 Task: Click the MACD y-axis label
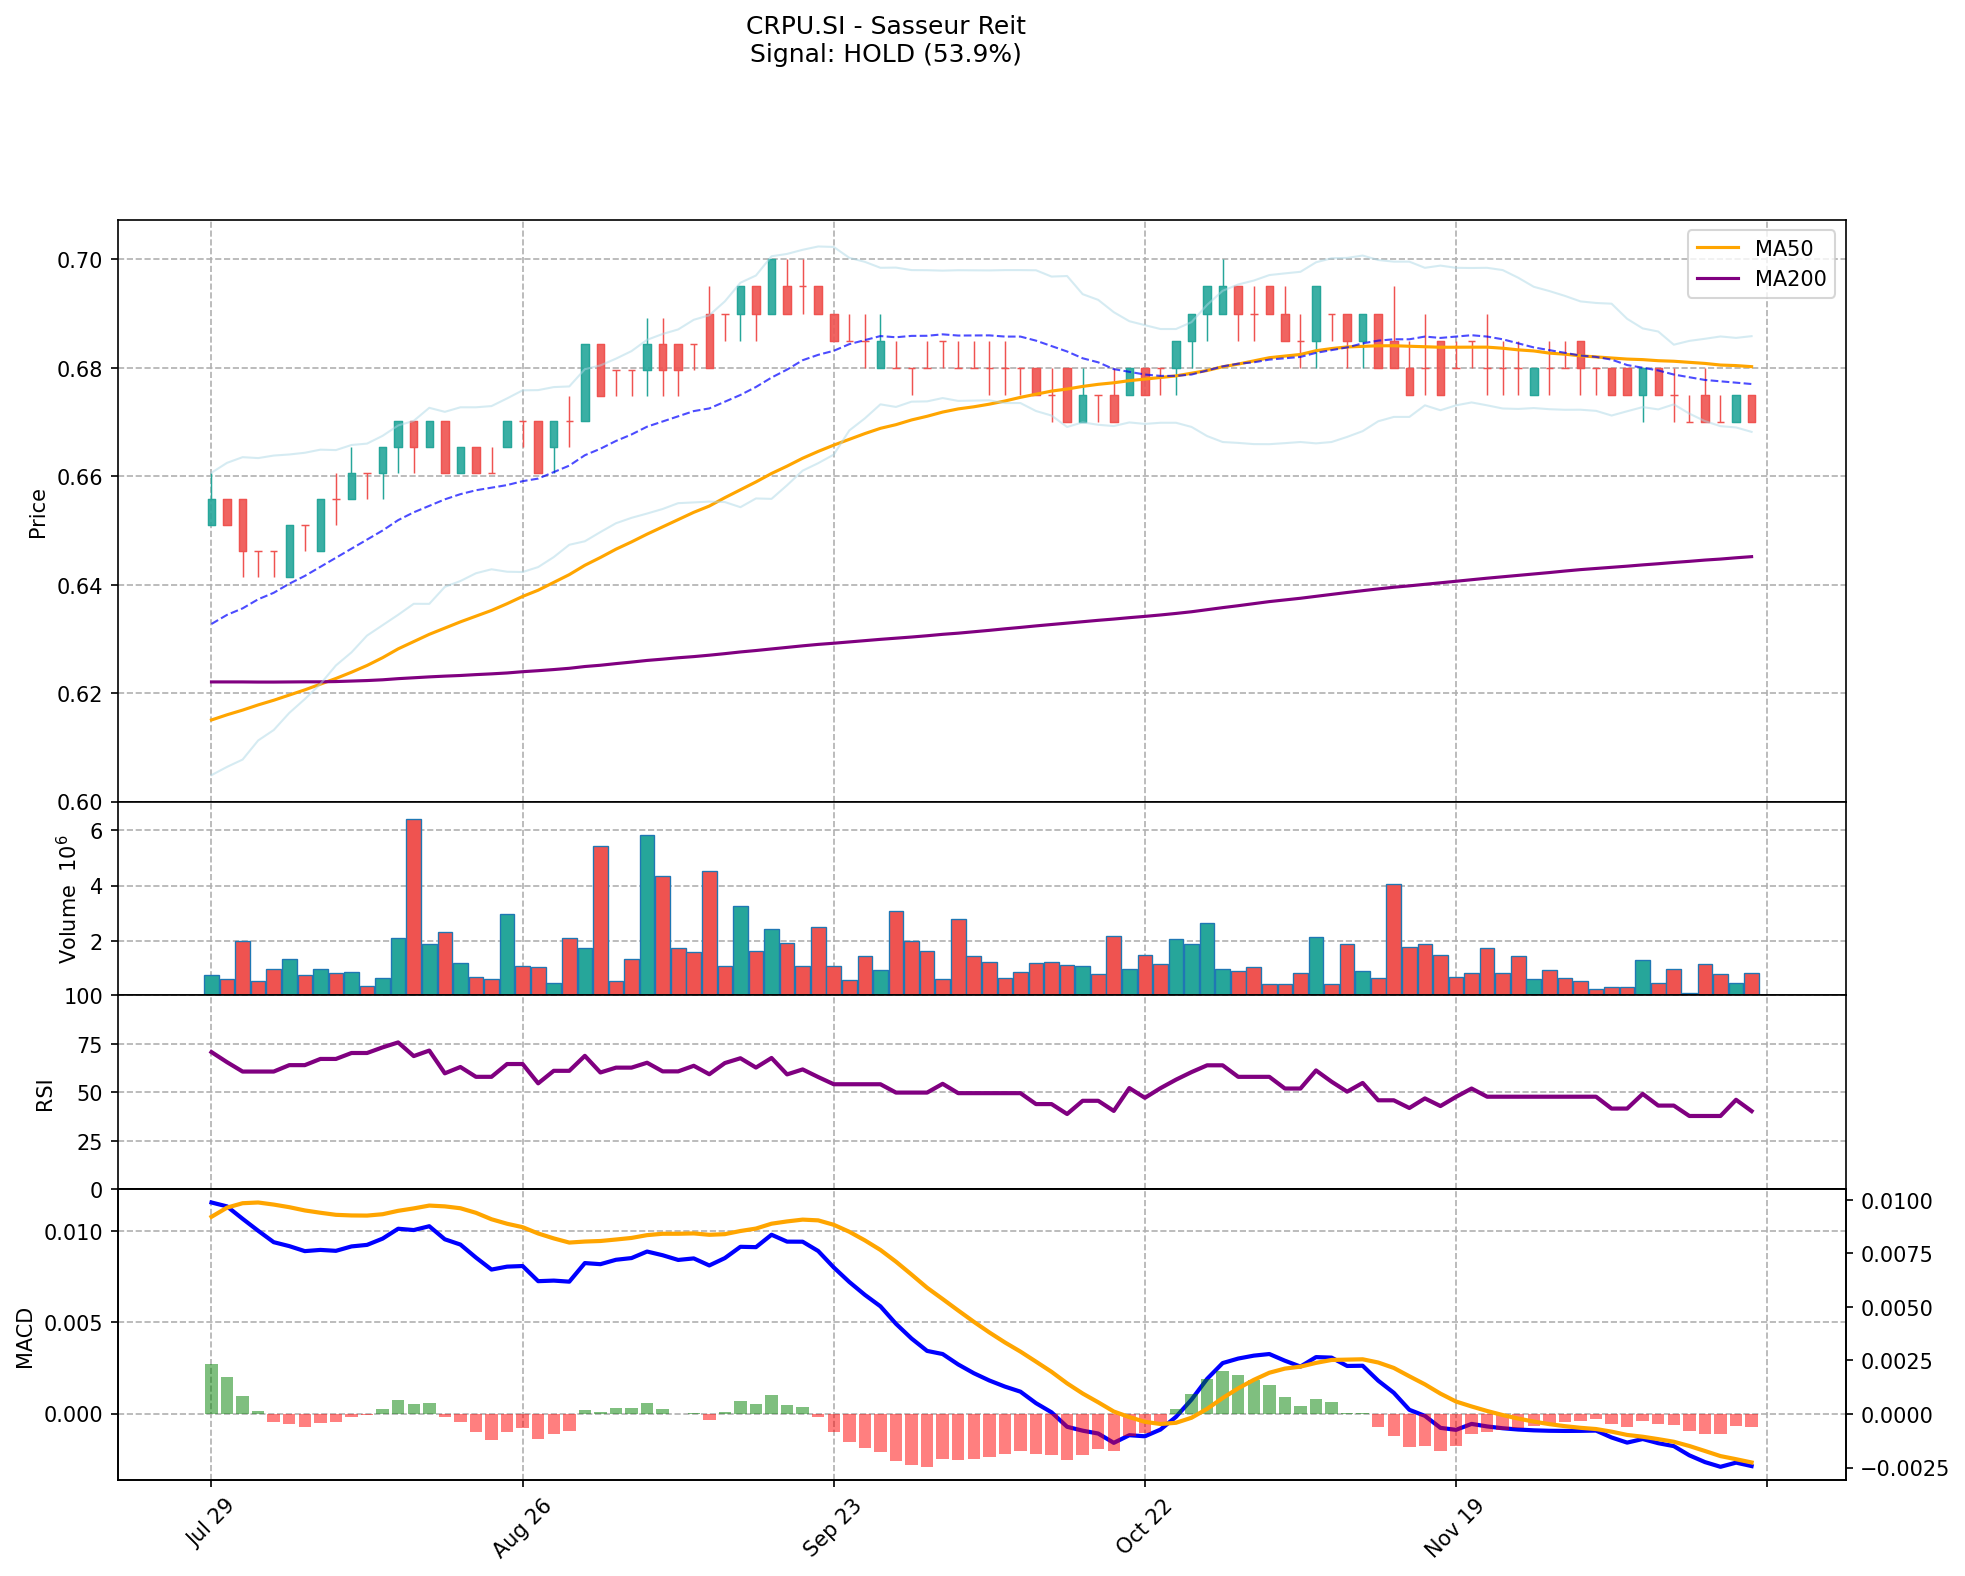coord(25,1338)
